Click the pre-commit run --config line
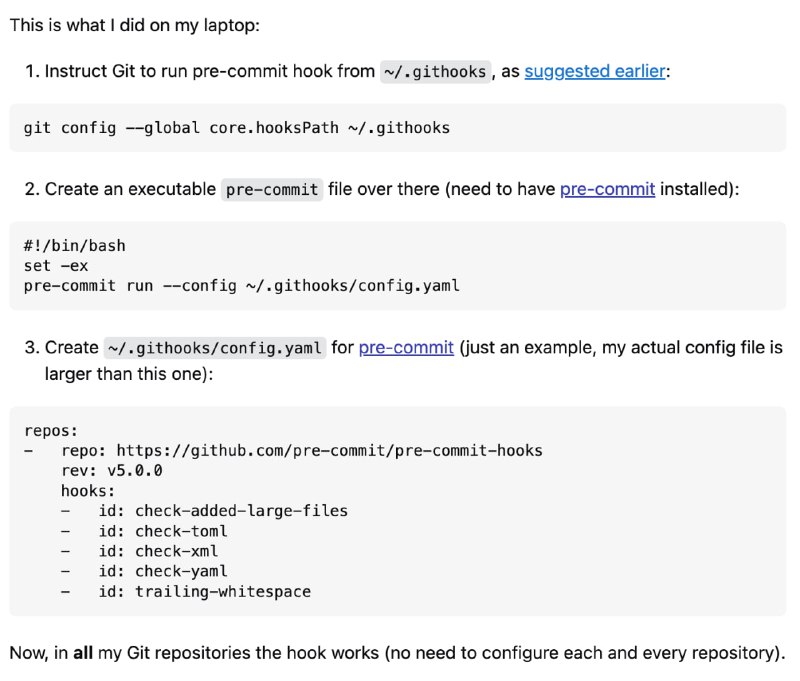This screenshot has height=681, width=800. (x=241, y=286)
